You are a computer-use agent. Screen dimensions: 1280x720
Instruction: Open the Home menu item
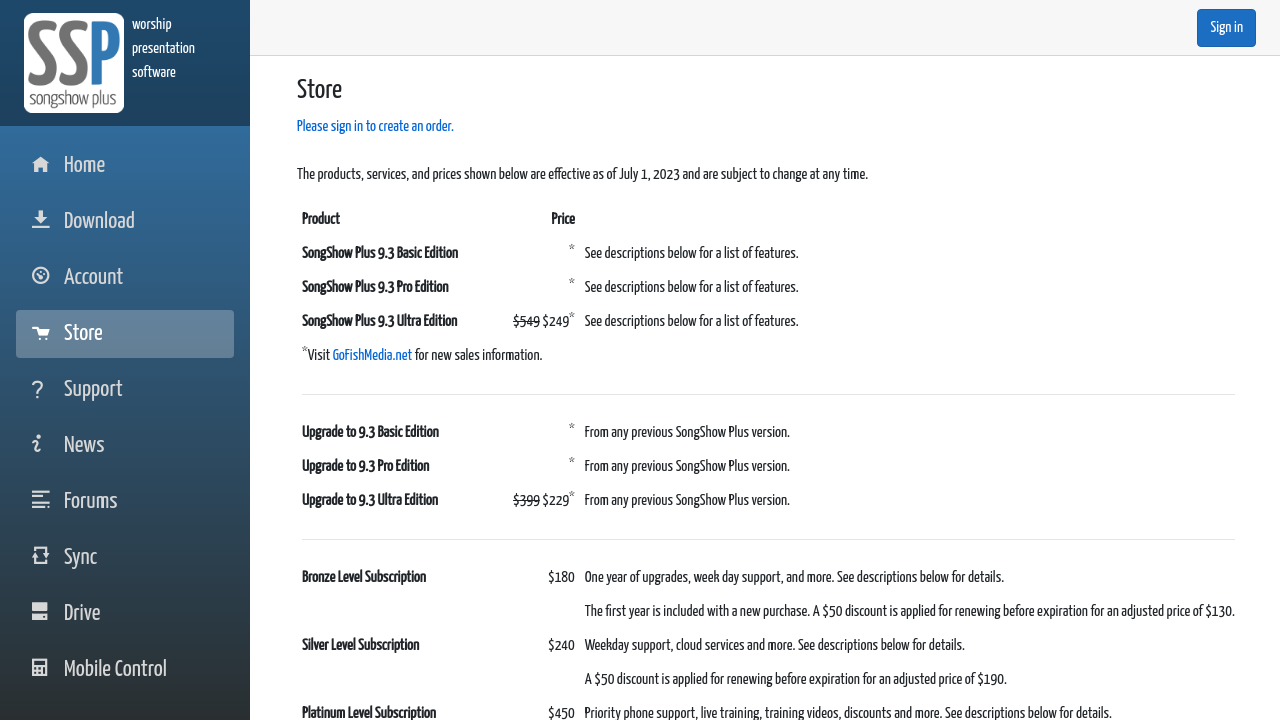click(84, 165)
